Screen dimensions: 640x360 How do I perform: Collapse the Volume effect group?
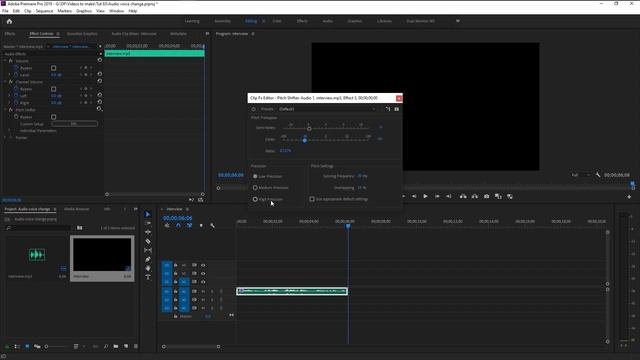click(6, 61)
